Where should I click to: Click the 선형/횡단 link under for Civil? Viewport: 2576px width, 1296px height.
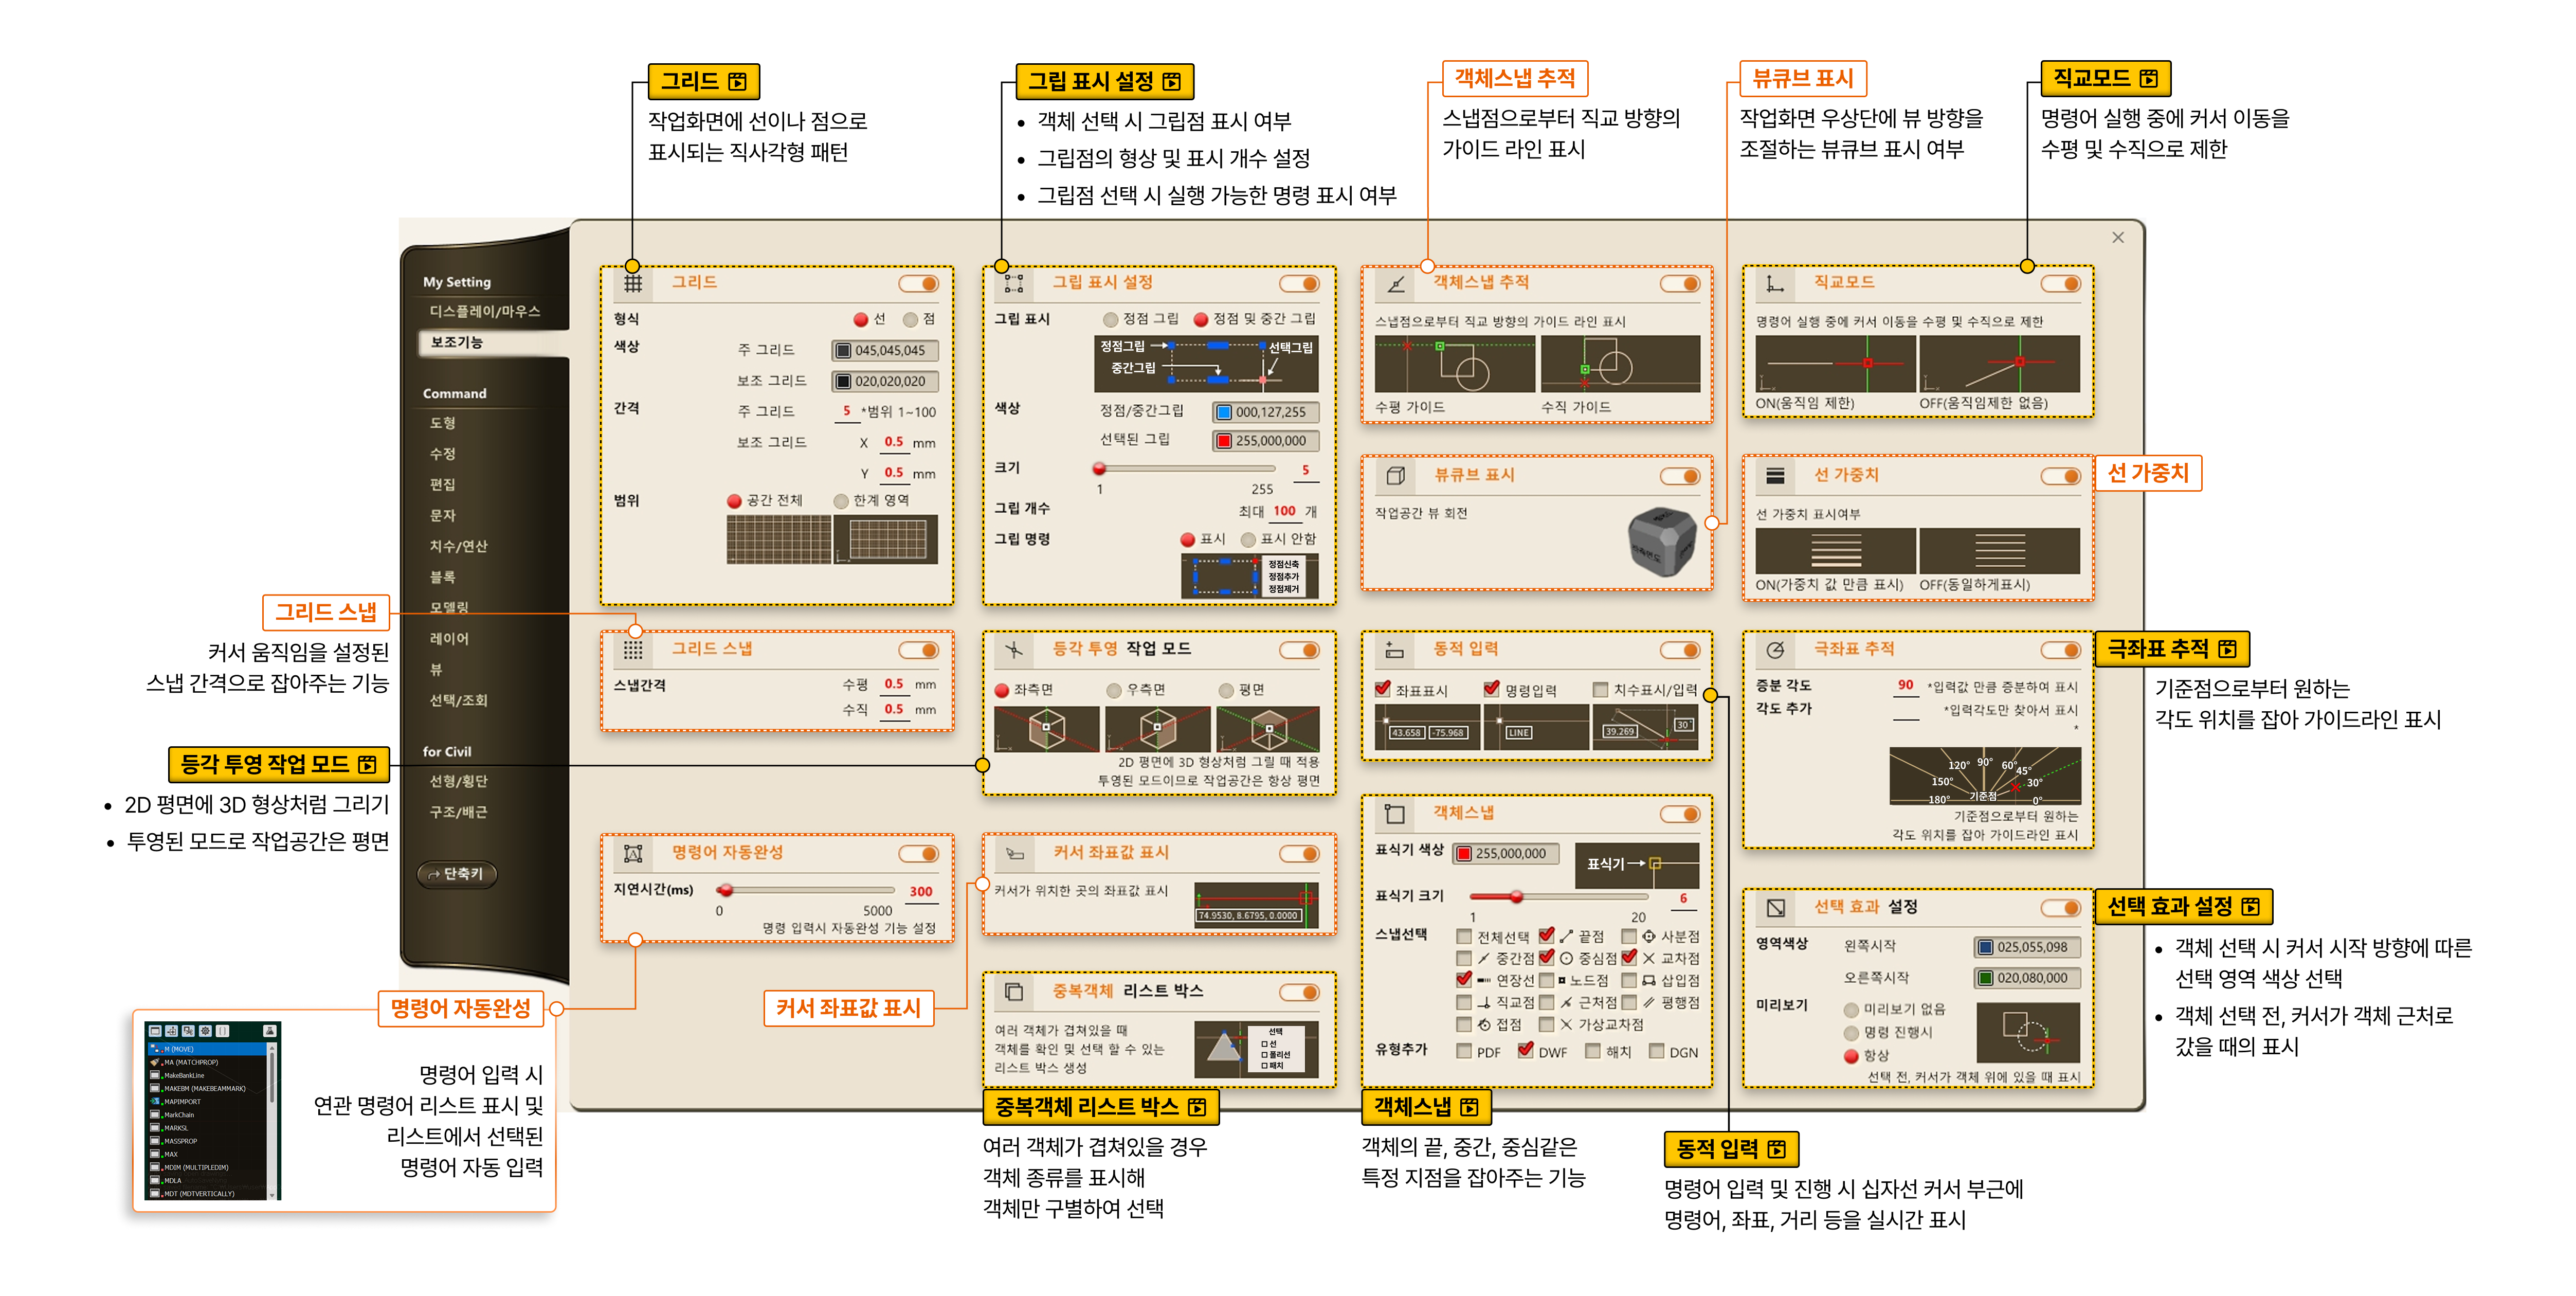pyautogui.click(x=458, y=781)
